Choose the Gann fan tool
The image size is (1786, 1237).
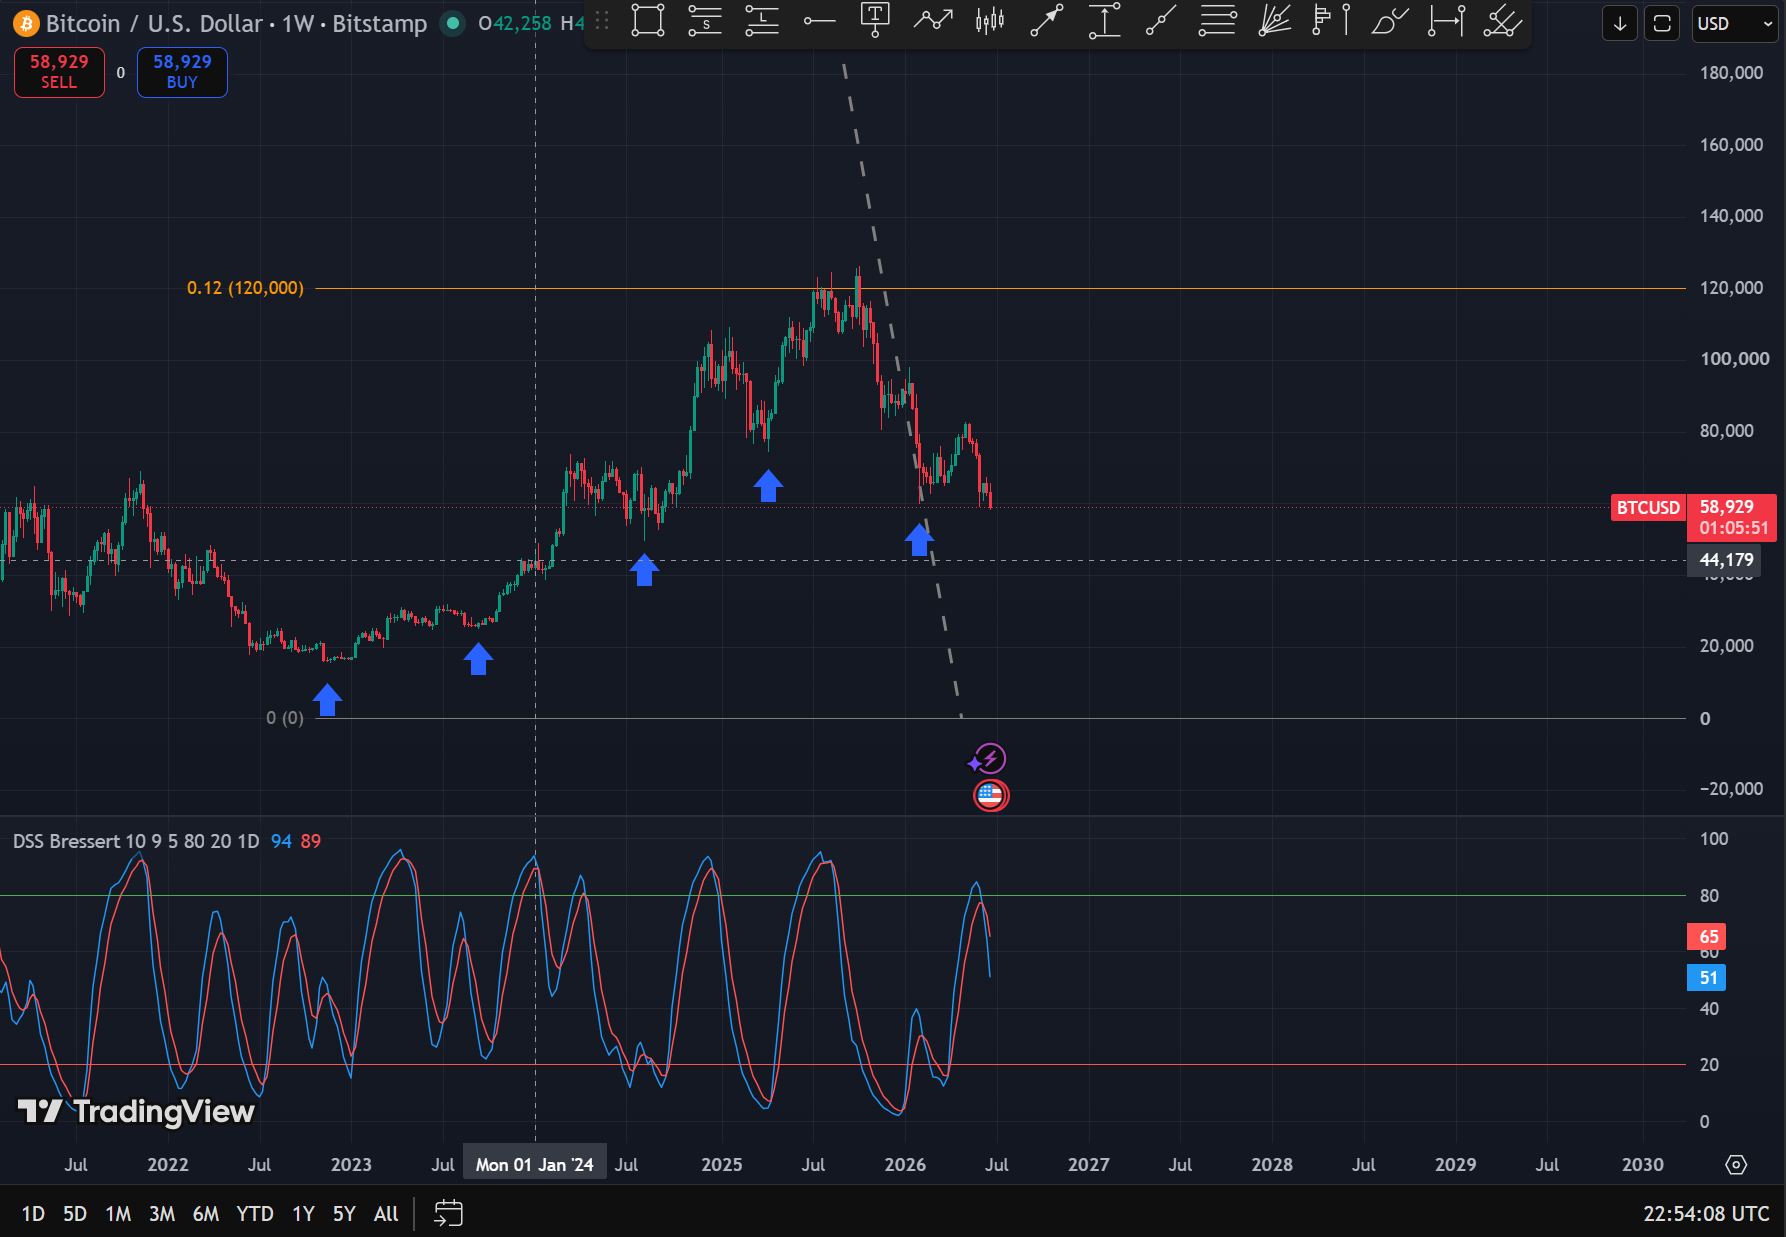(x=1275, y=21)
